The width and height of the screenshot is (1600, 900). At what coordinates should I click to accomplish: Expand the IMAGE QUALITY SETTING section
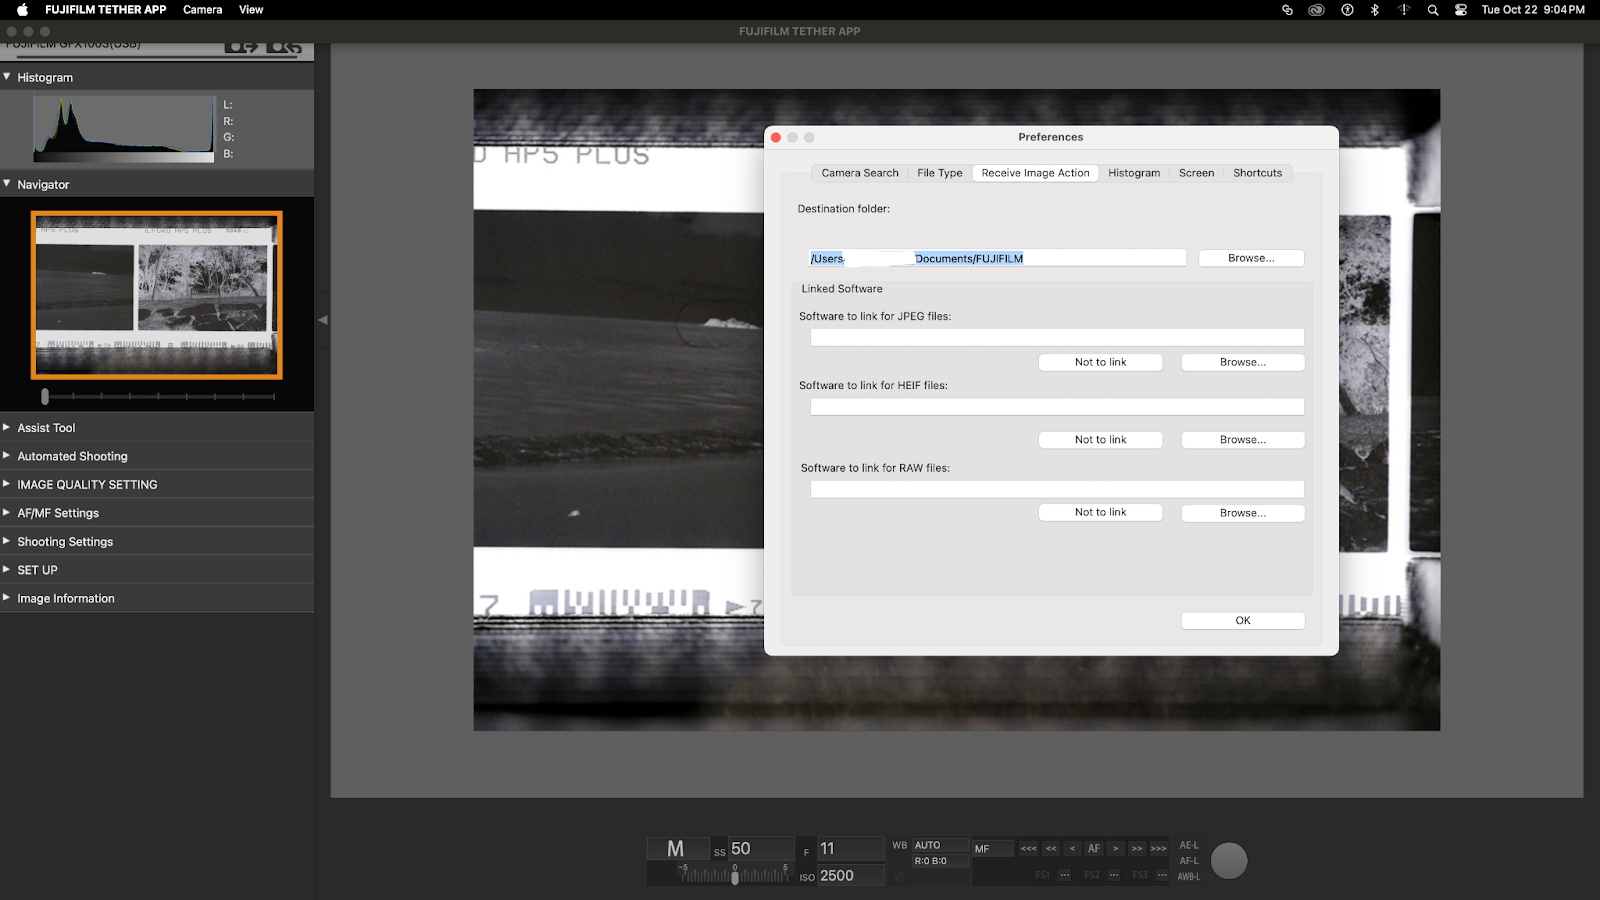[7, 484]
